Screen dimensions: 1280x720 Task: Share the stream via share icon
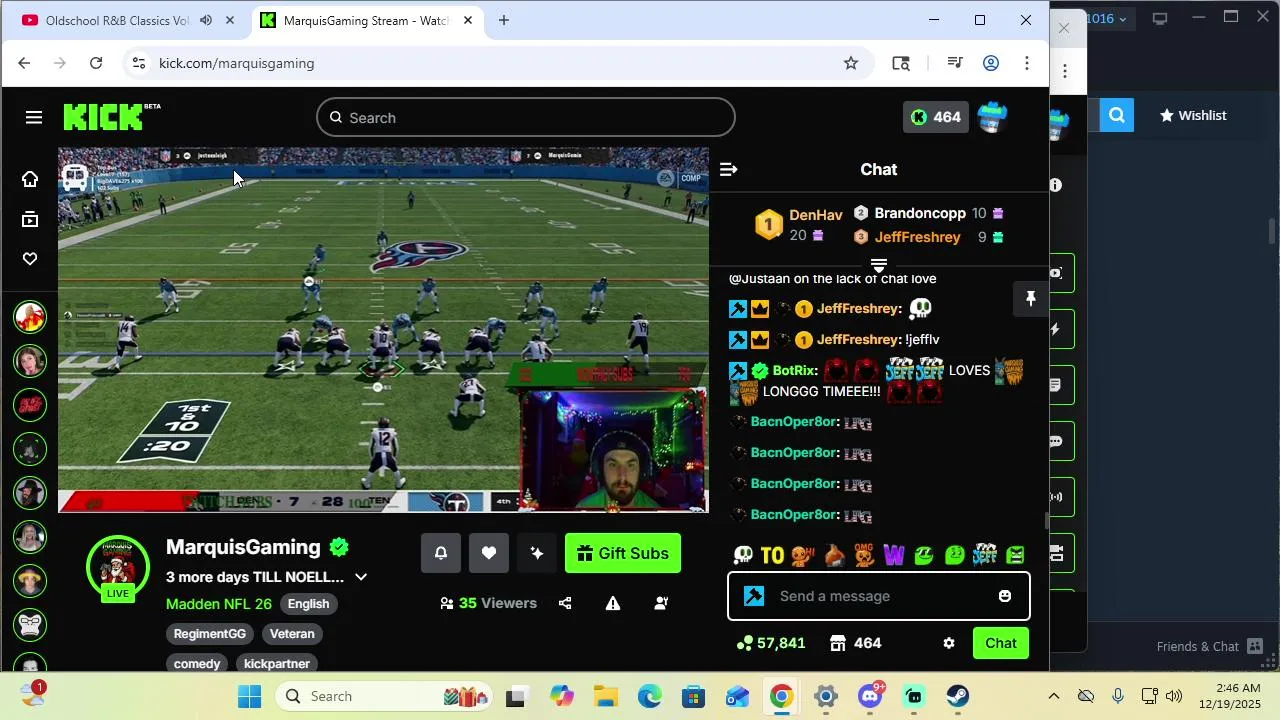(565, 603)
